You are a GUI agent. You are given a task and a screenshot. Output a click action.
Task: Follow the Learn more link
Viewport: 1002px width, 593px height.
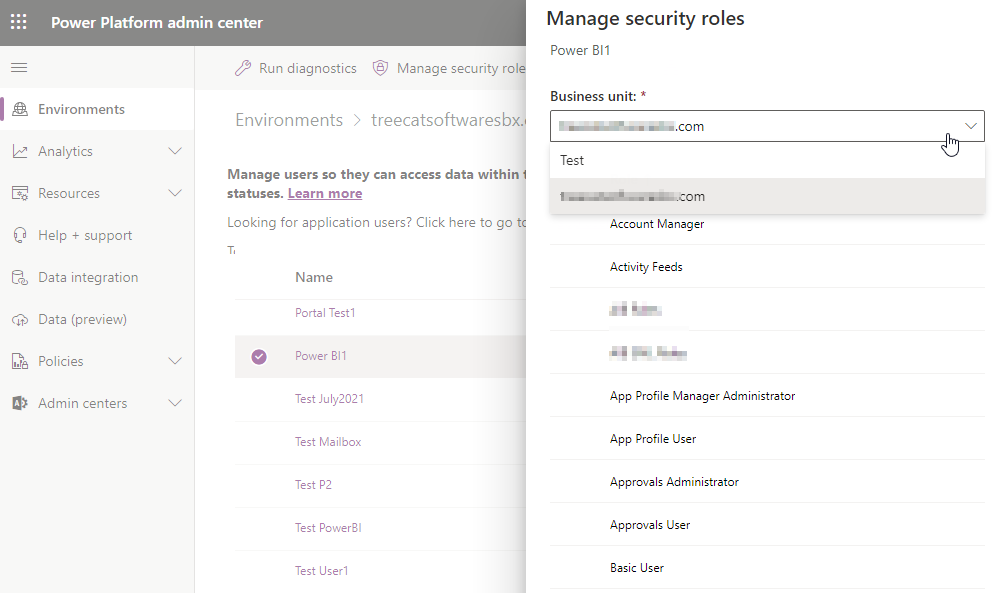point(325,194)
